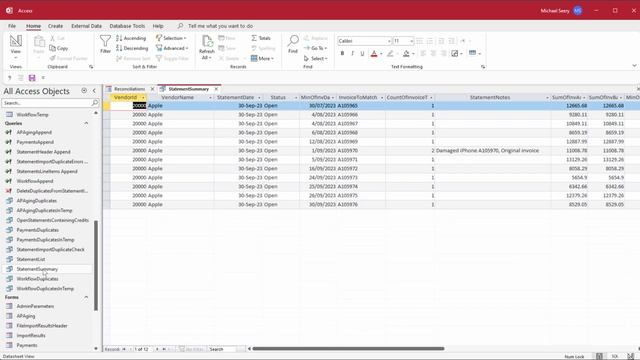The width and height of the screenshot is (640, 360).
Task: Open the Help ribbon tab
Action: [158, 26]
